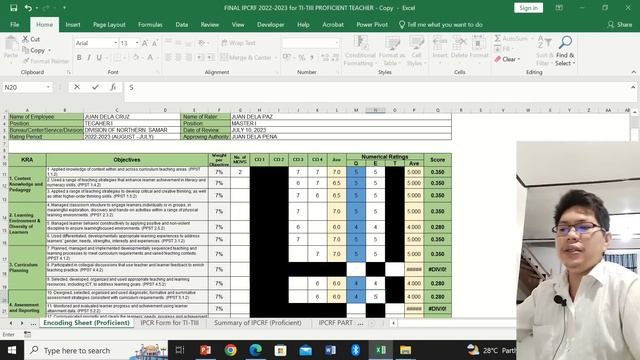Viewport: 640px width, 360px height.
Task: Decrease font size with small A icon
Action: point(155,43)
